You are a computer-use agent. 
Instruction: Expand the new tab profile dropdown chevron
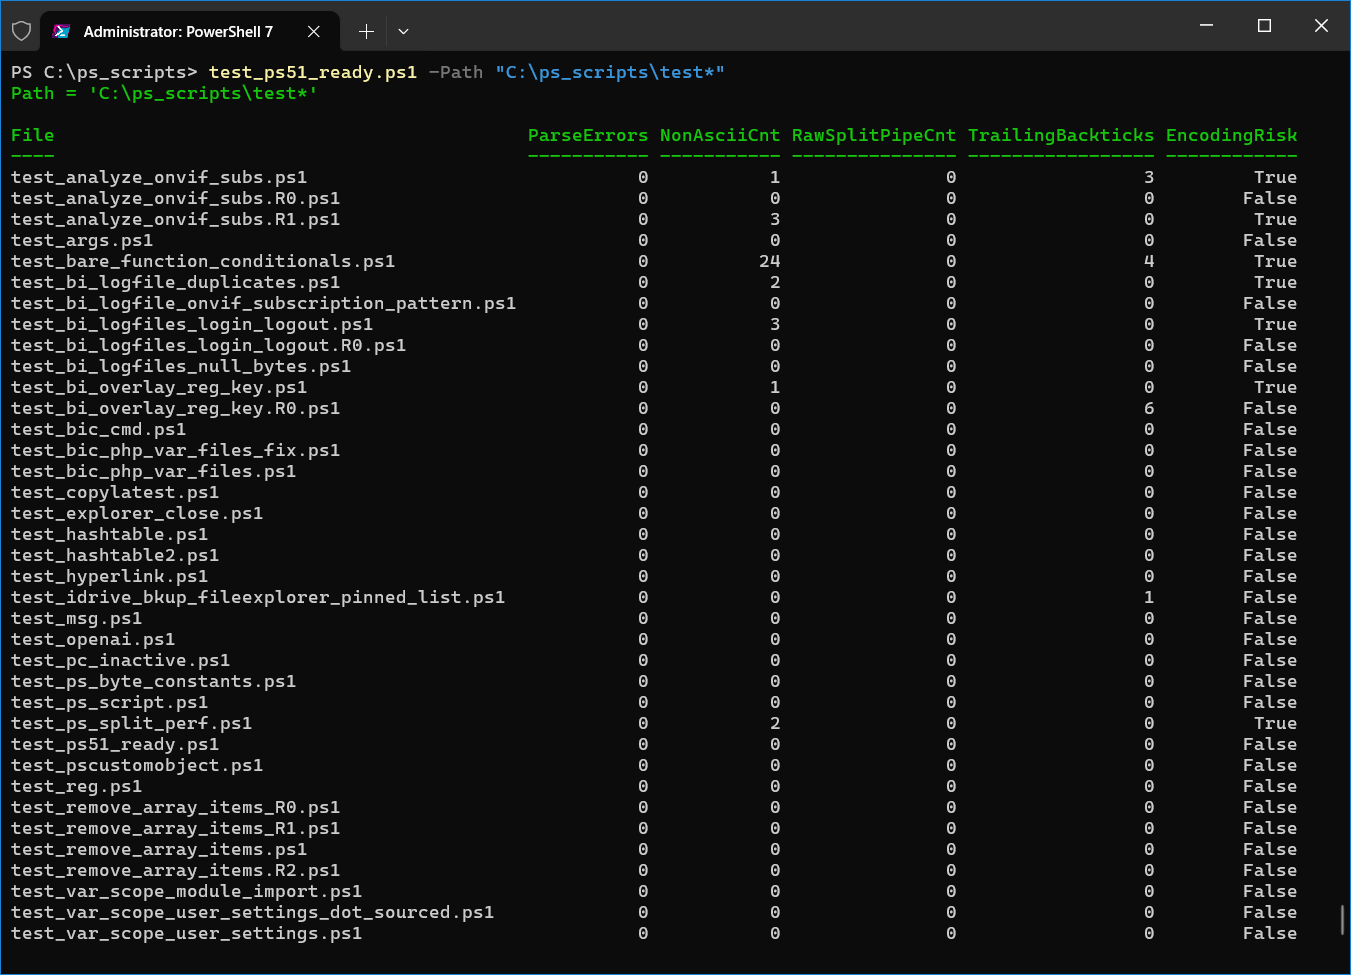[x=403, y=31]
